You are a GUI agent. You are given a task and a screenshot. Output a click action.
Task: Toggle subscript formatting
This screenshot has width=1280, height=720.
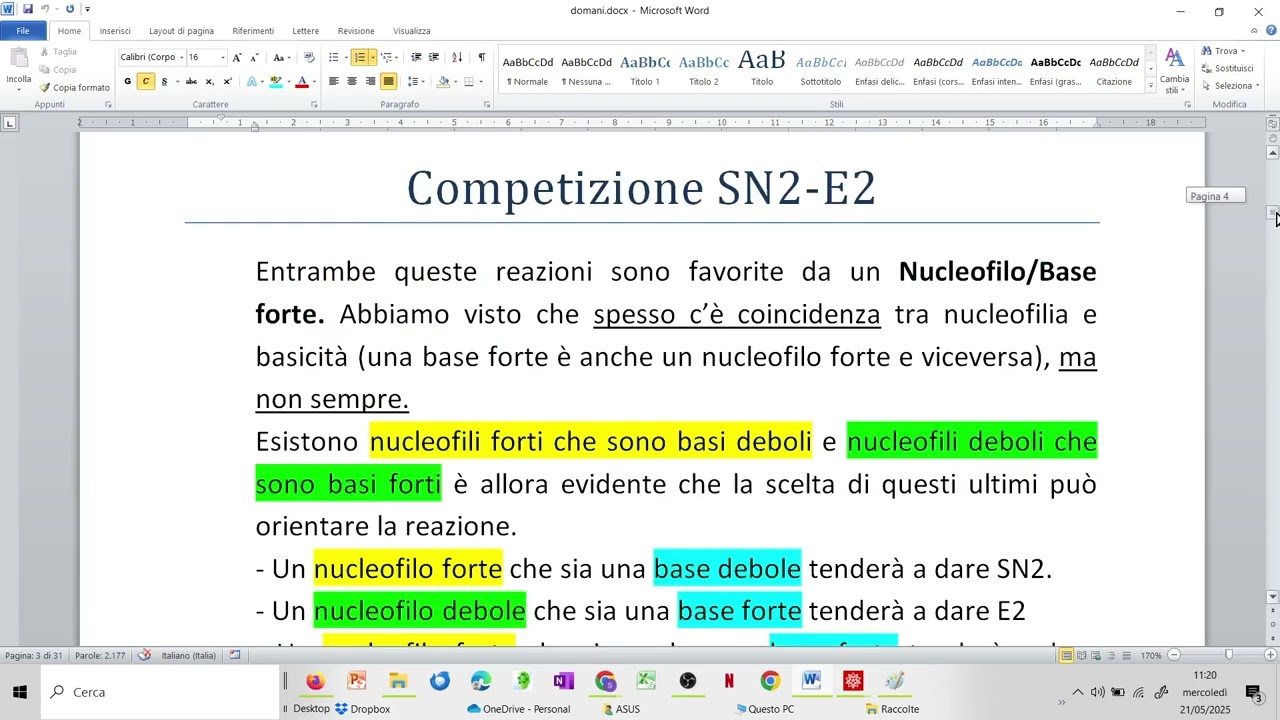tap(209, 81)
